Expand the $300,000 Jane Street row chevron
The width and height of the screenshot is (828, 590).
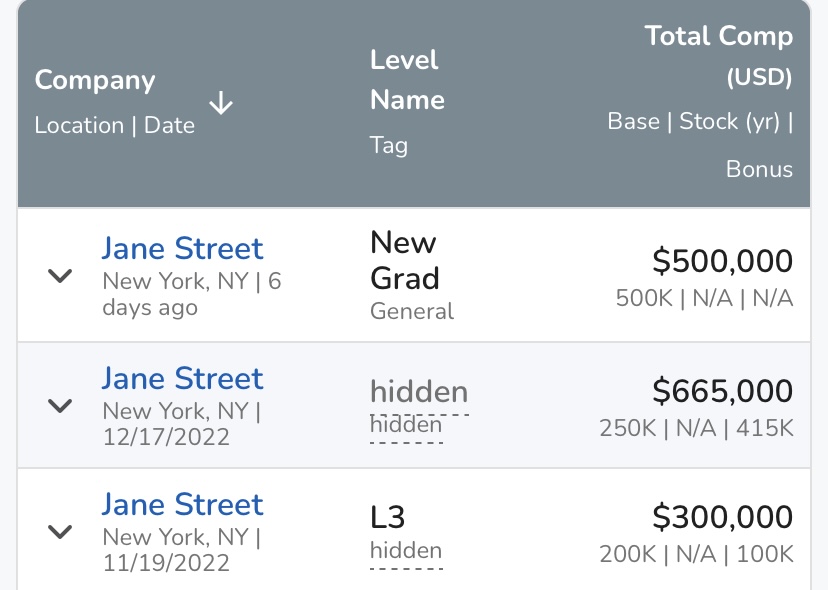[61, 532]
